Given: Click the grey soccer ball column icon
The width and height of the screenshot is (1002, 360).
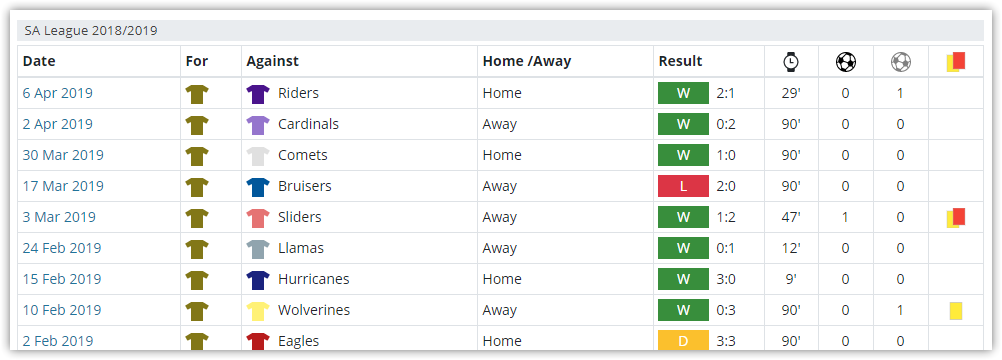Looking at the screenshot, I should pos(900,61).
